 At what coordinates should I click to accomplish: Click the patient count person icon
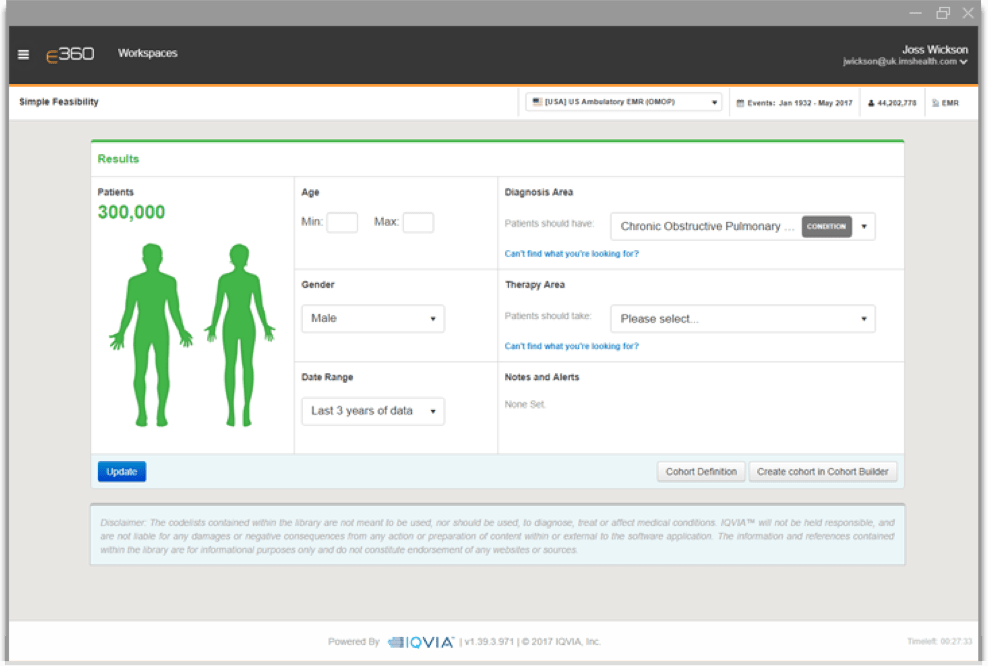coord(871,103)
